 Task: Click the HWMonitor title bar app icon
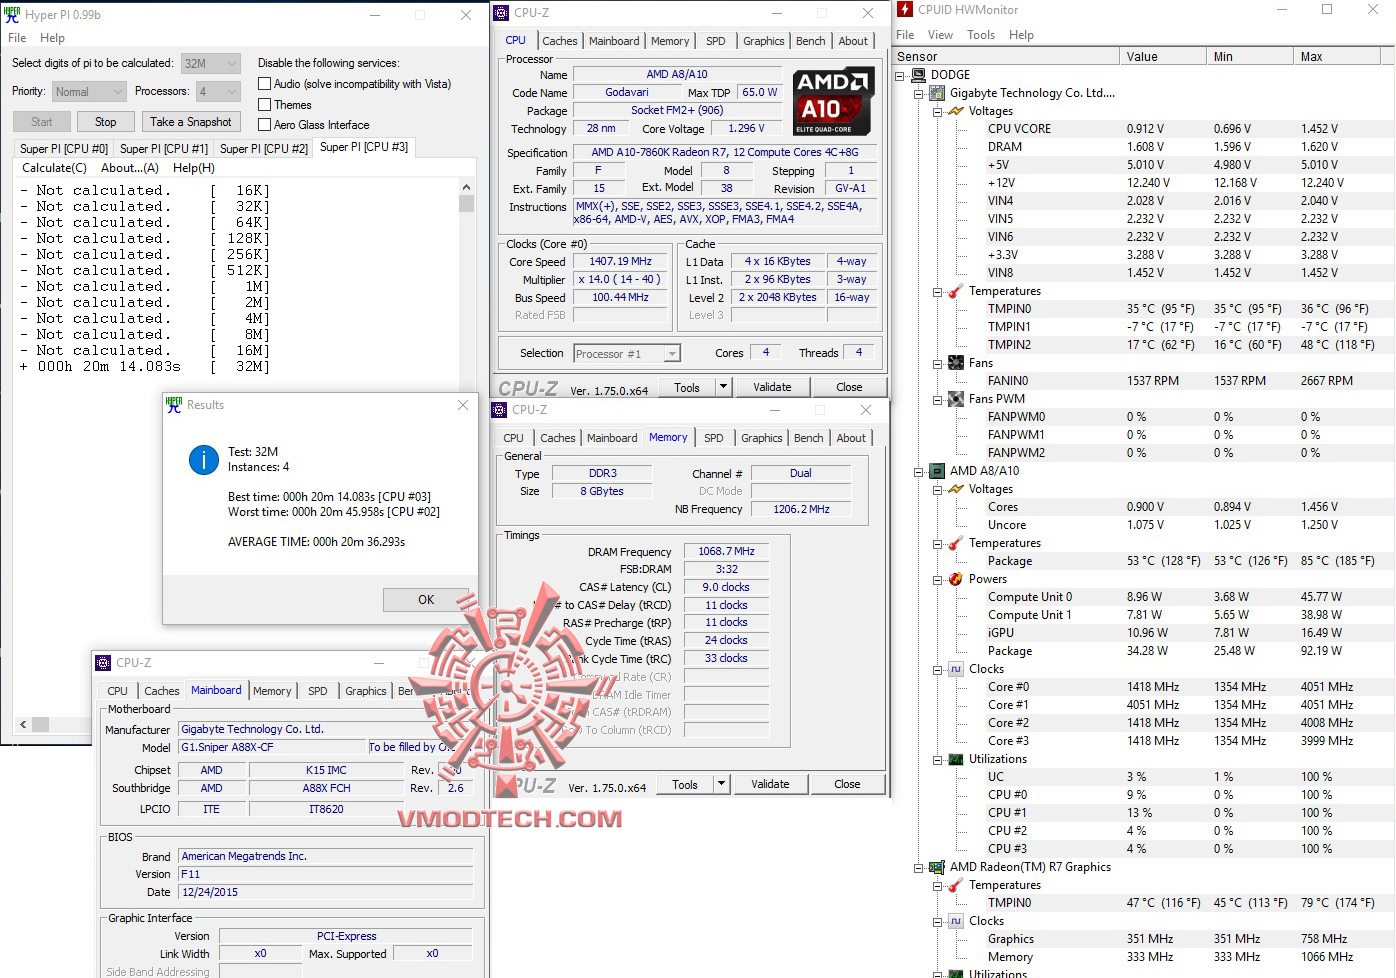pos(905,10)
